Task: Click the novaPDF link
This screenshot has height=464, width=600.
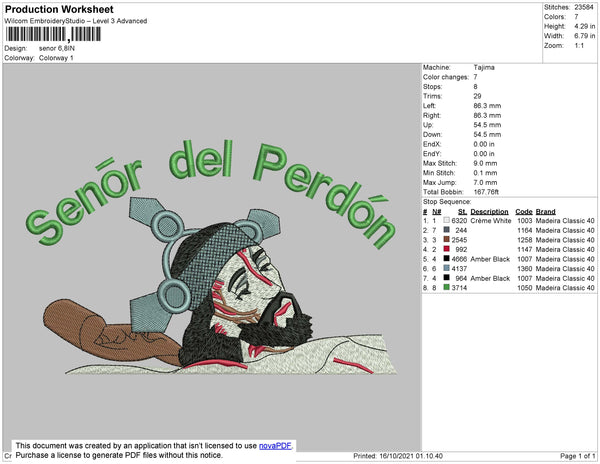Action: tap(275, 446)
